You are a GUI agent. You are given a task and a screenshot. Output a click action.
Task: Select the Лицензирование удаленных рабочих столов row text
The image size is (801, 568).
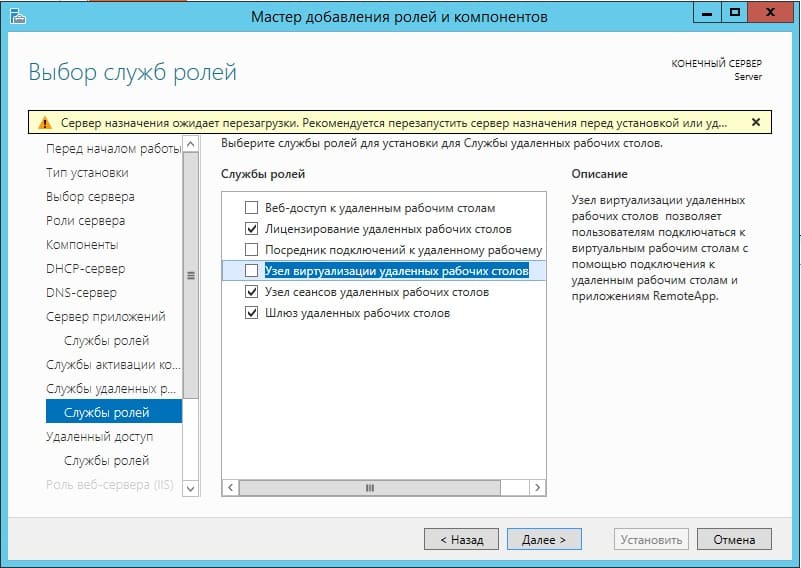tap(388, 229)
